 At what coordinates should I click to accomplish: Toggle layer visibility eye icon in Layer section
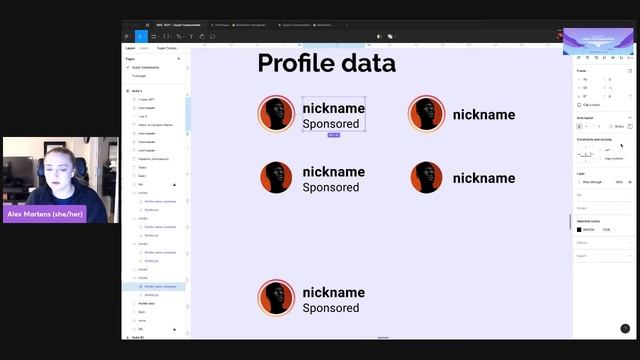(630, 182)
